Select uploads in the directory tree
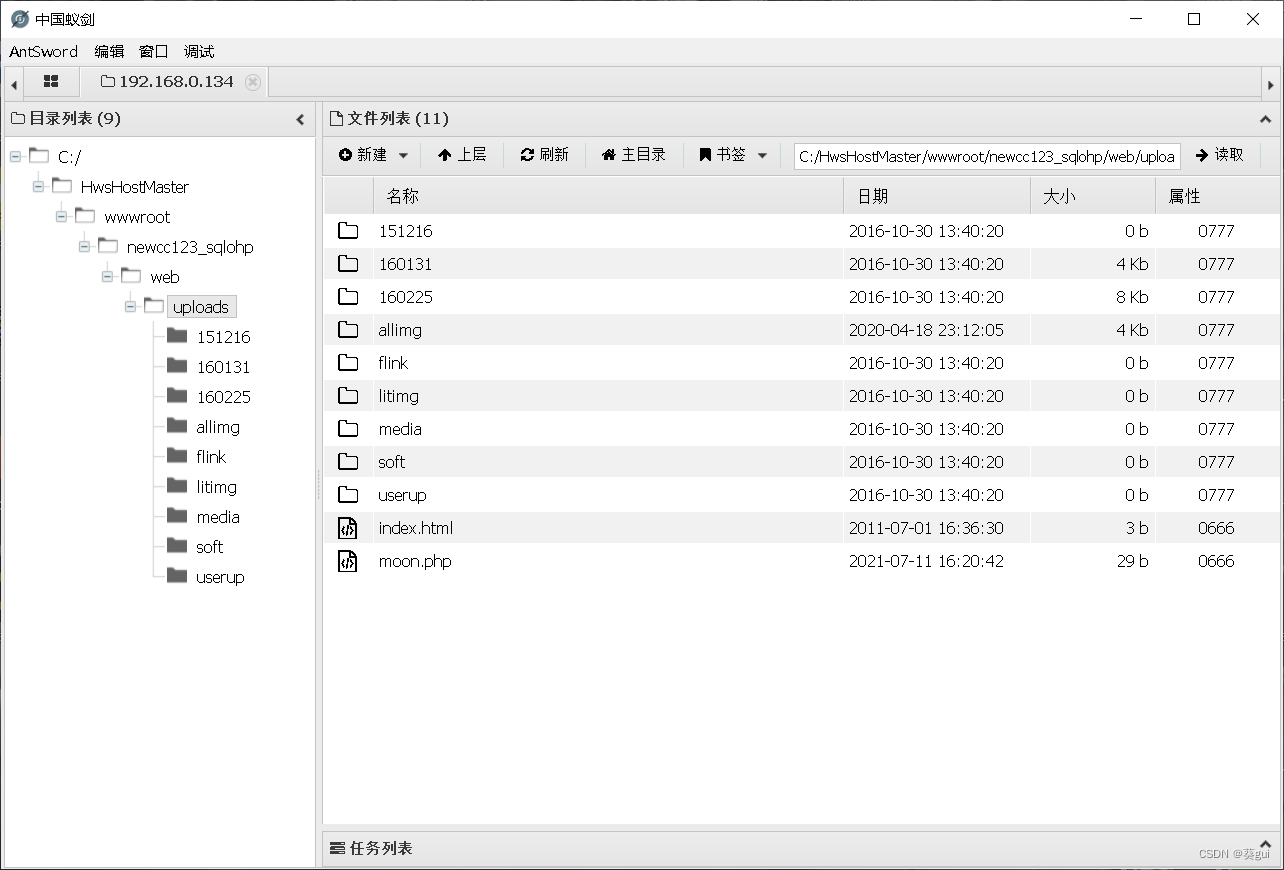The height and width of the screenshot is (870, 1284). coord(201,307)
